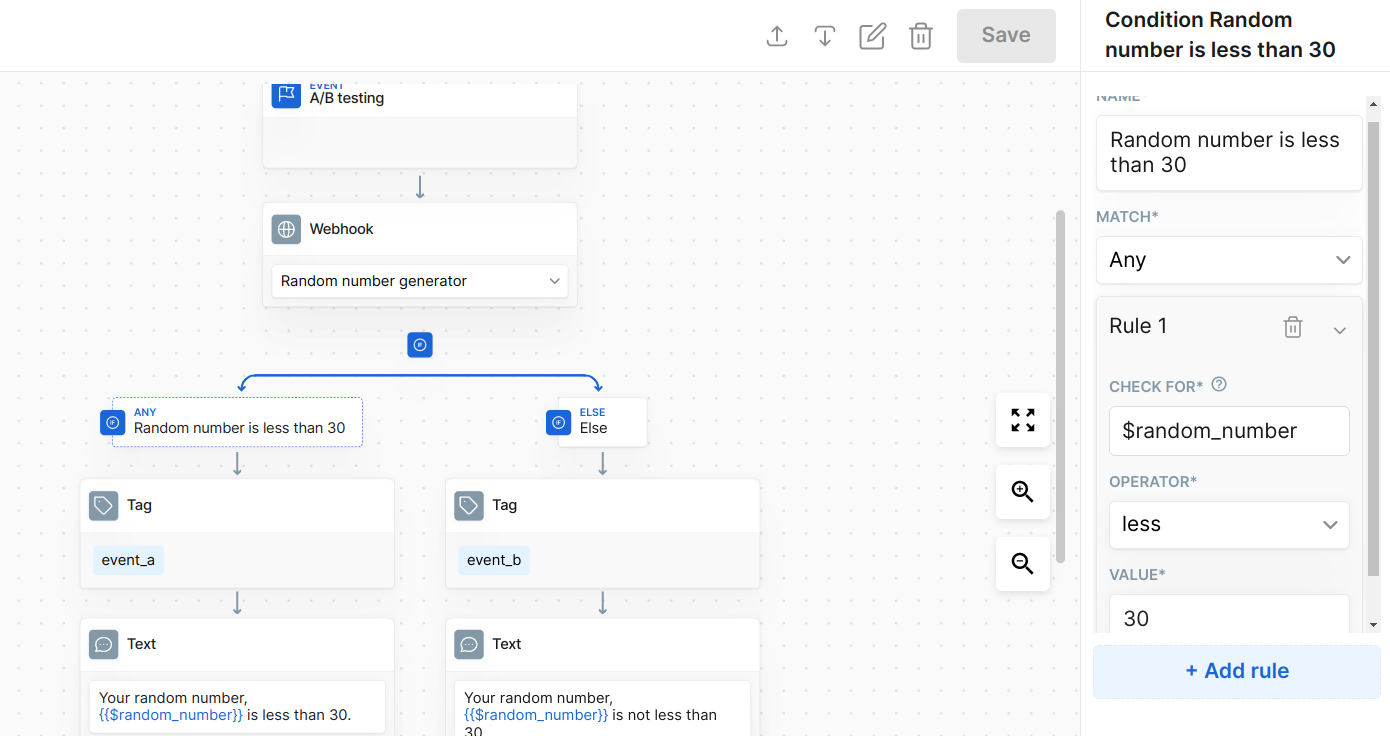Open the Match dropdown showing Any

1229,260
